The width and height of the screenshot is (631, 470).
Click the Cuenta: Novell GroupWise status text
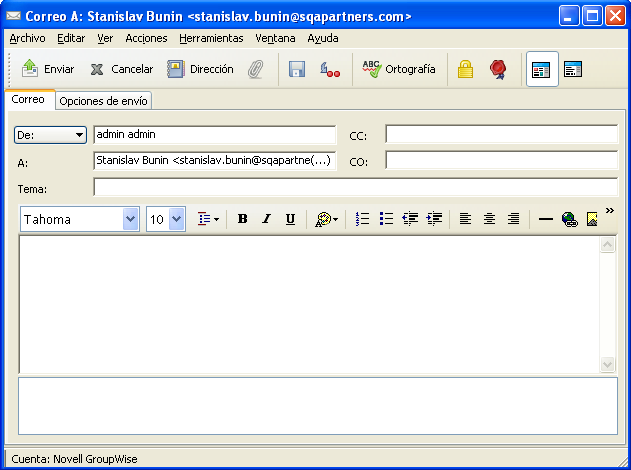74,459
